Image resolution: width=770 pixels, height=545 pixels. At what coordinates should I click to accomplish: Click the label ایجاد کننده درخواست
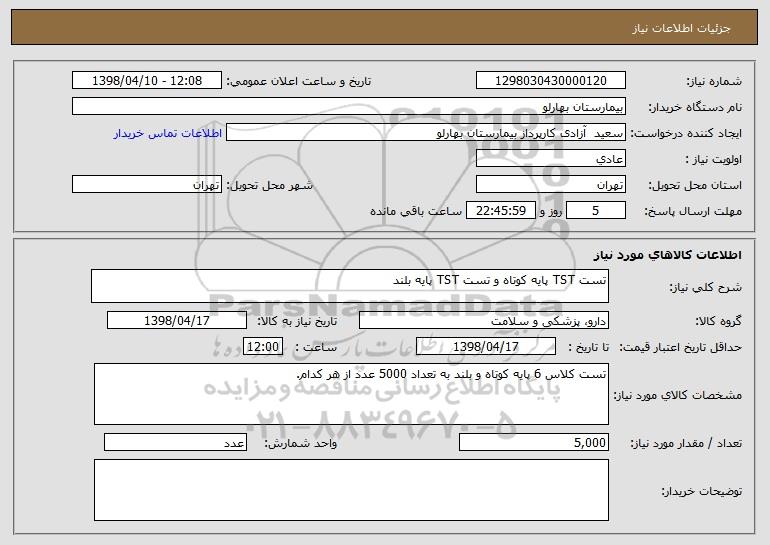686,134
